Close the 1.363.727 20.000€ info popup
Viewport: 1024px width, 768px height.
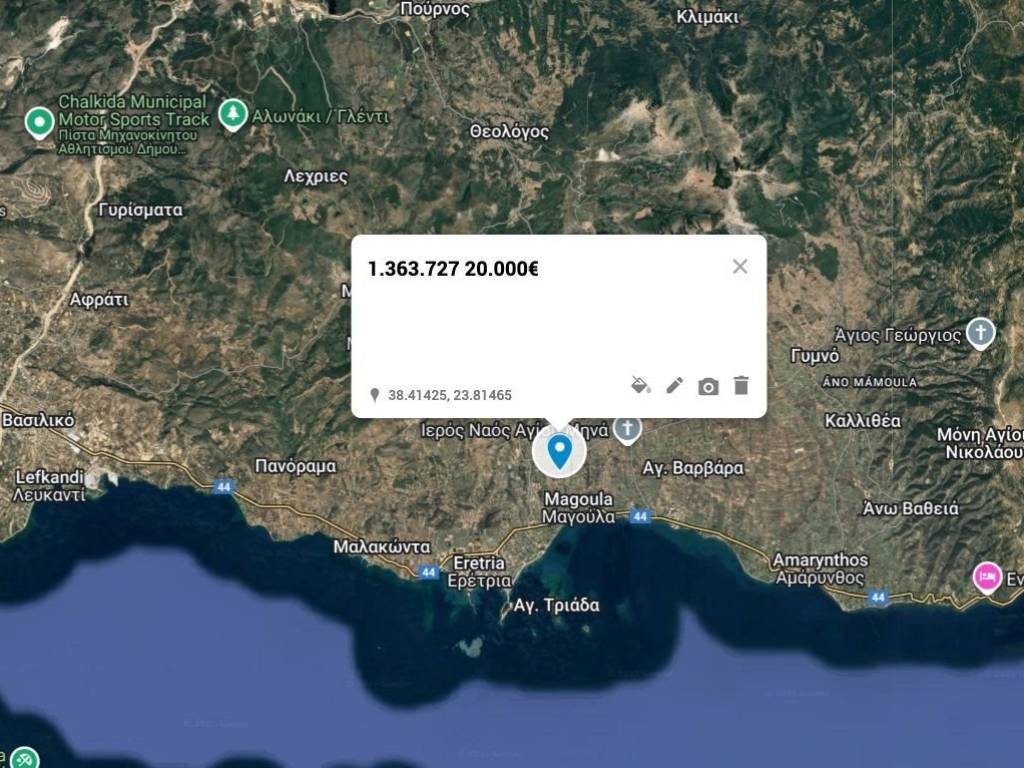pos(739,266)
